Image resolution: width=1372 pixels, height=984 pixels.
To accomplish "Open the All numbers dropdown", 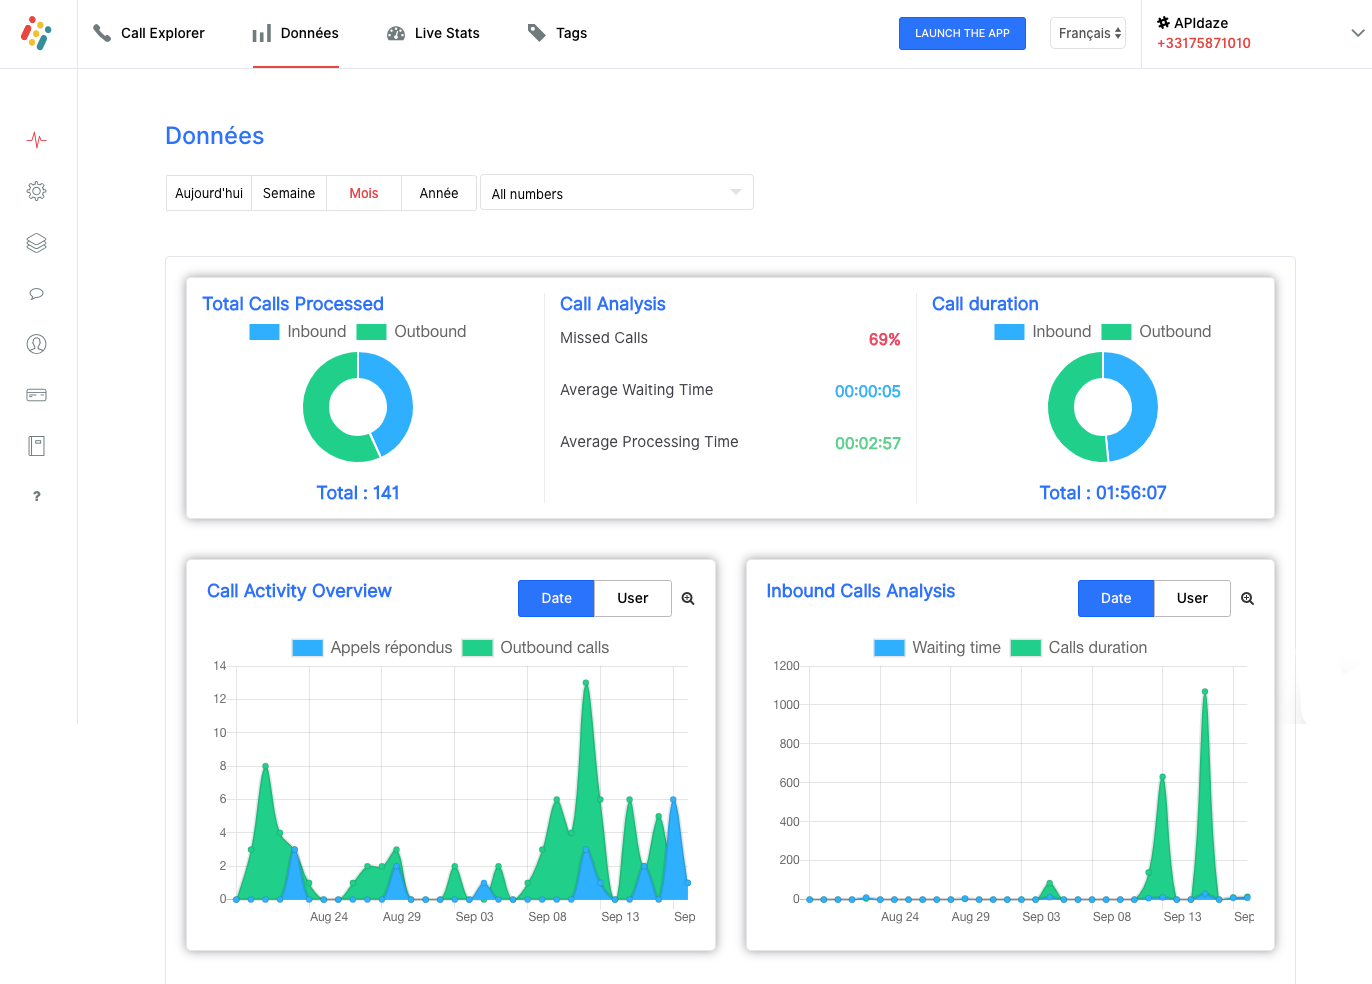I will point(616,193).
